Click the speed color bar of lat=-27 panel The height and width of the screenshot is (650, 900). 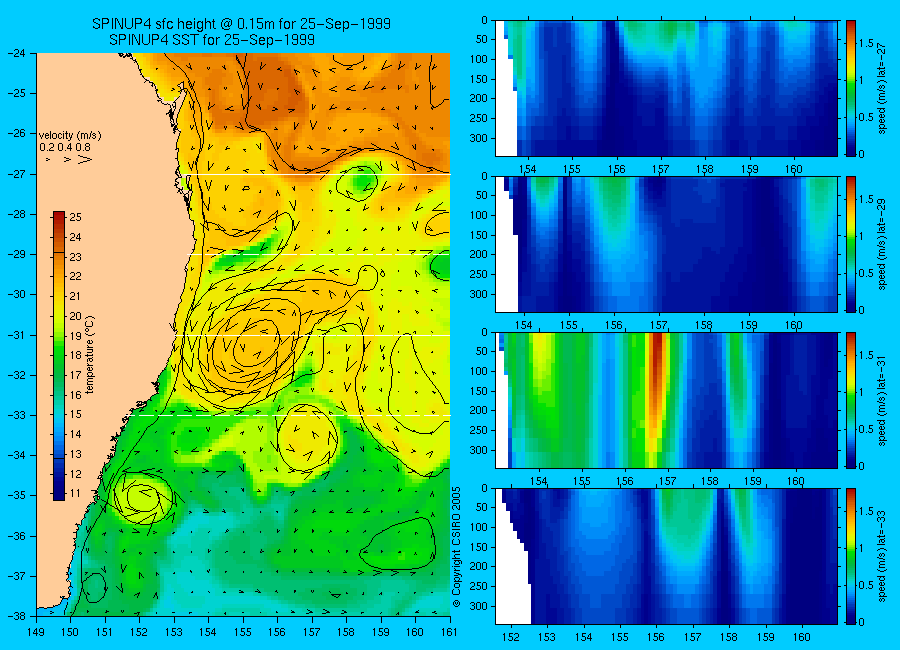pos(851,88)
